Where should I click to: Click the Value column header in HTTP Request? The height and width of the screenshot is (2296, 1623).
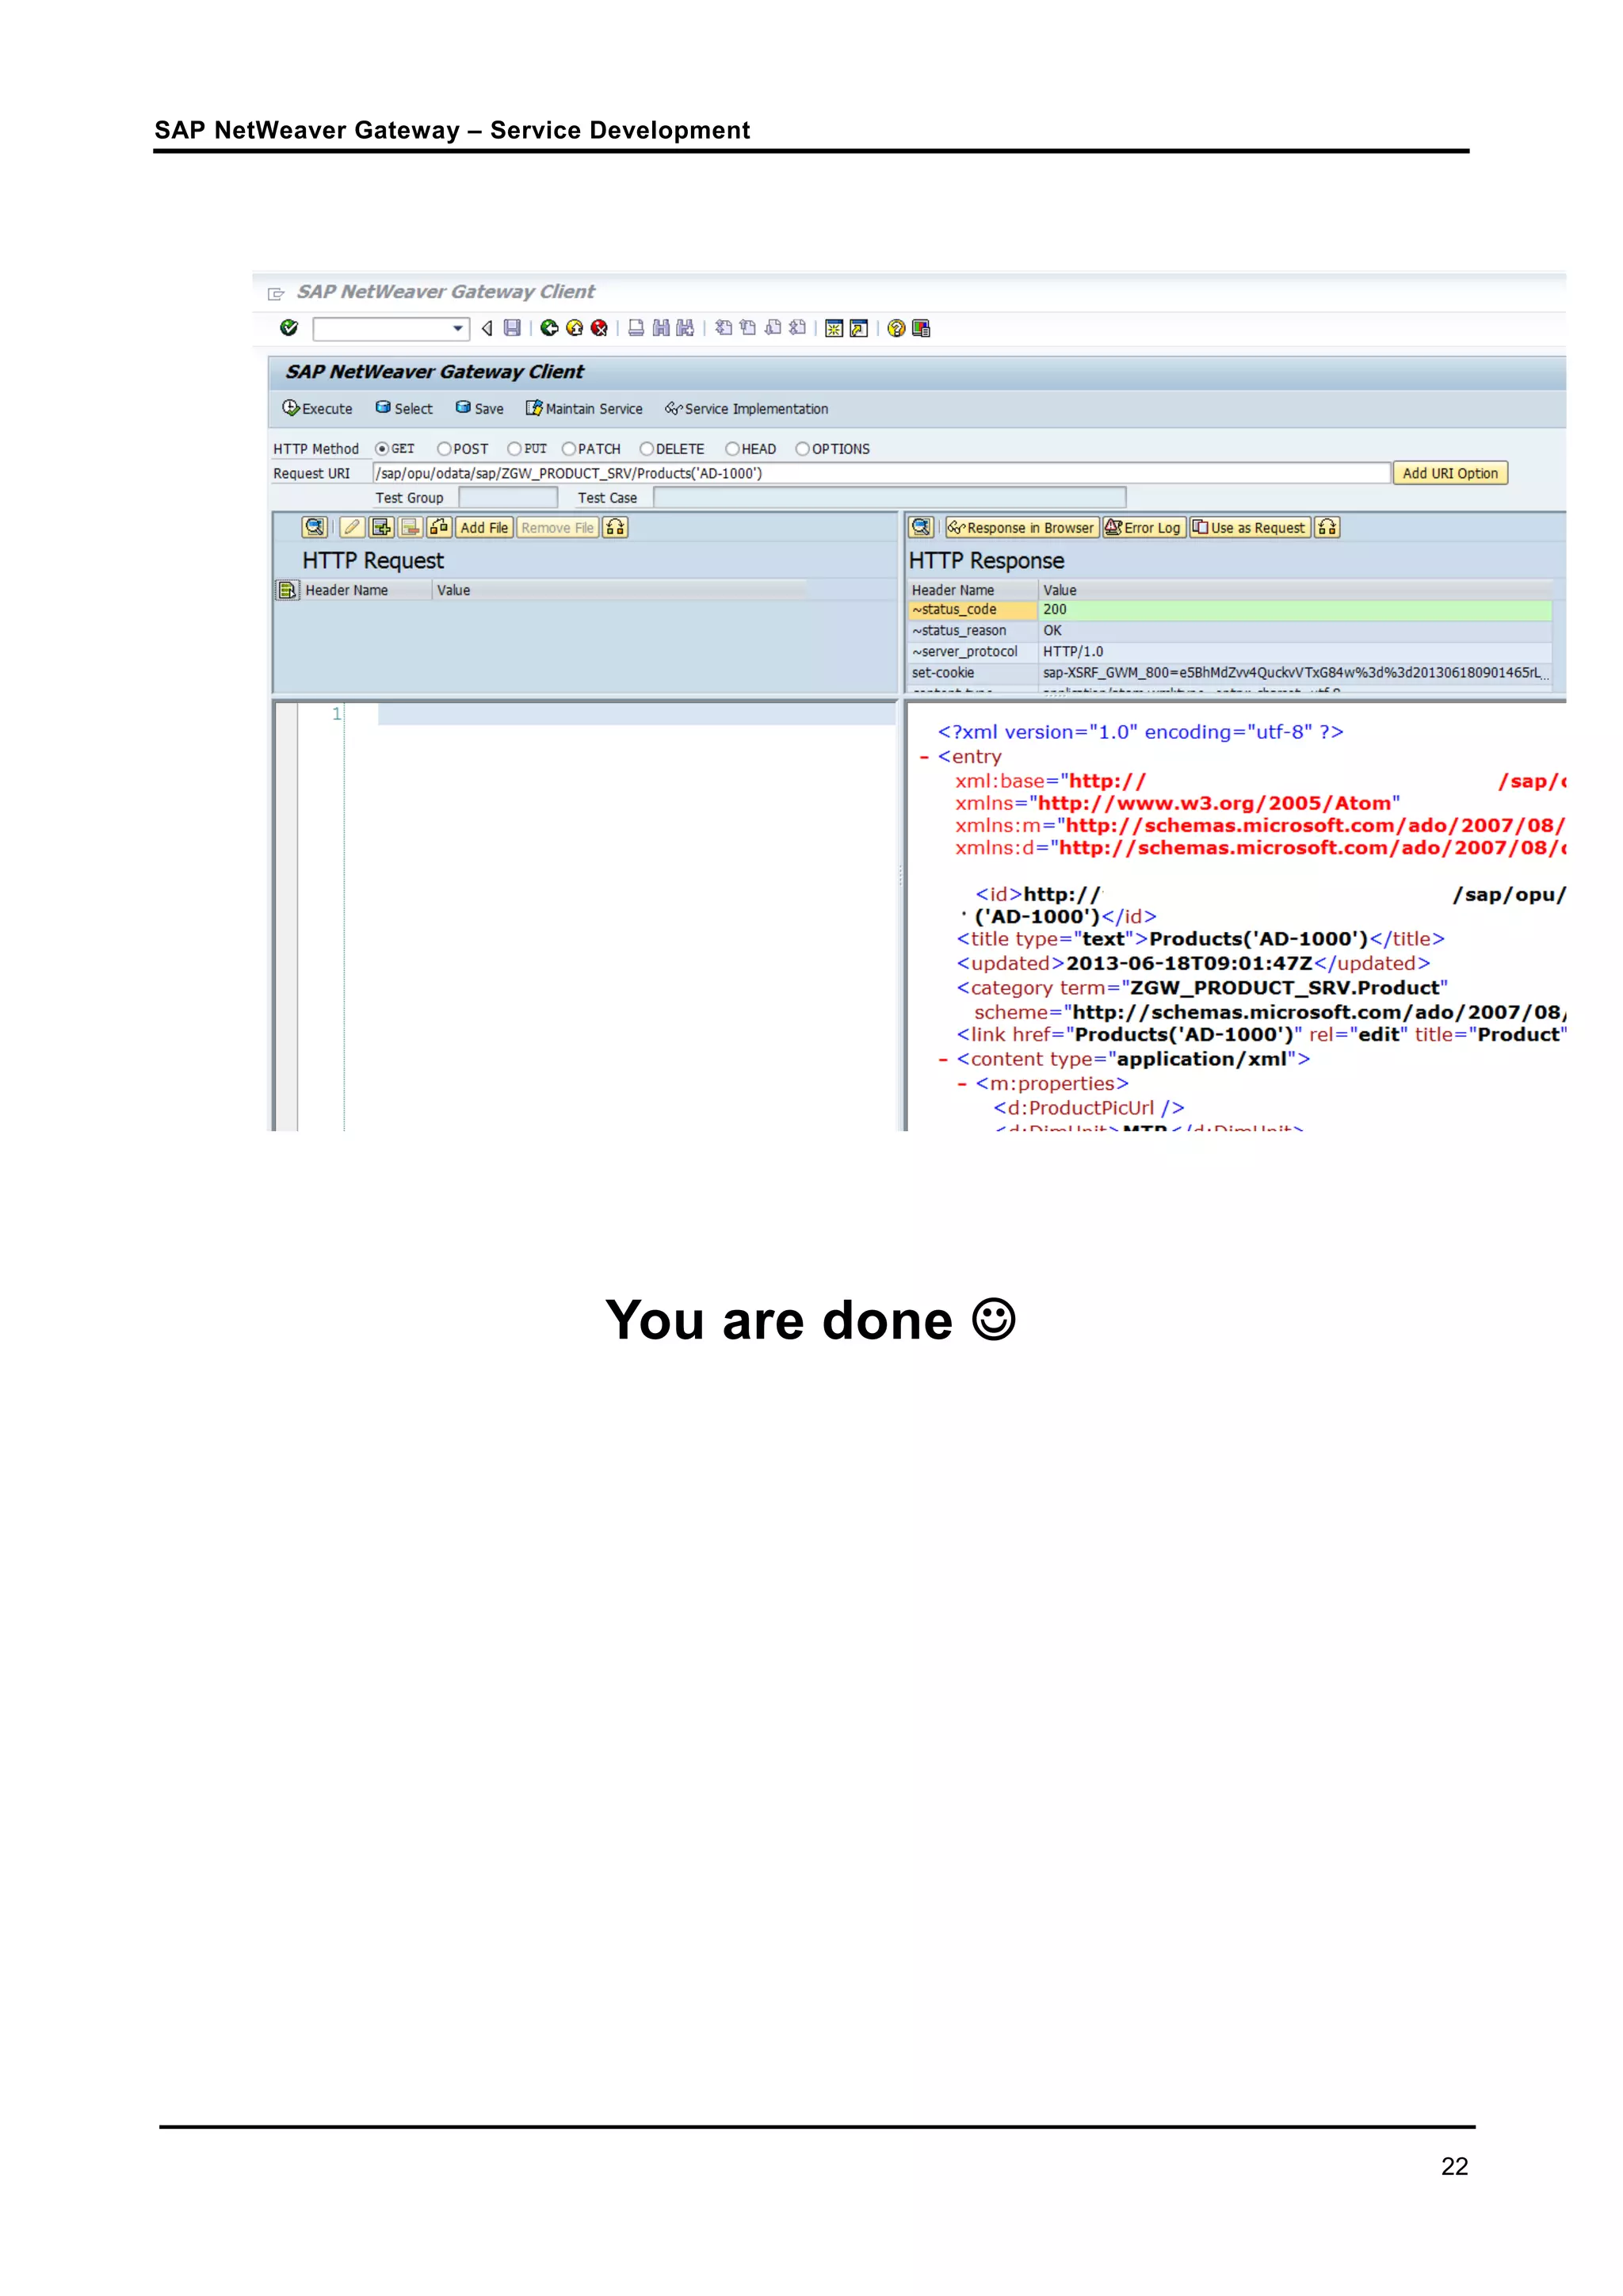coord(620,590)
